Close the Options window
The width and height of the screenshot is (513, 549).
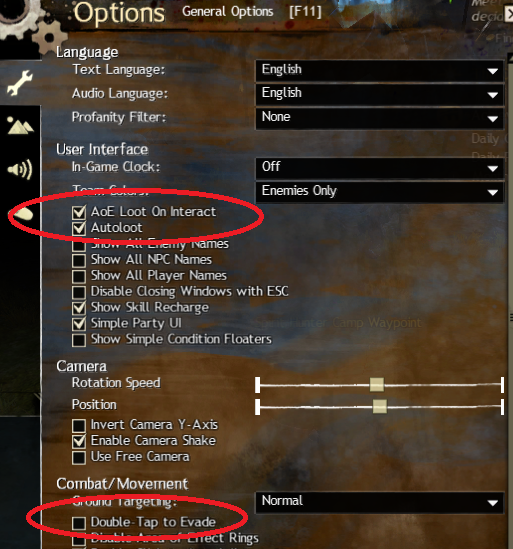click(x=508, y=14)
